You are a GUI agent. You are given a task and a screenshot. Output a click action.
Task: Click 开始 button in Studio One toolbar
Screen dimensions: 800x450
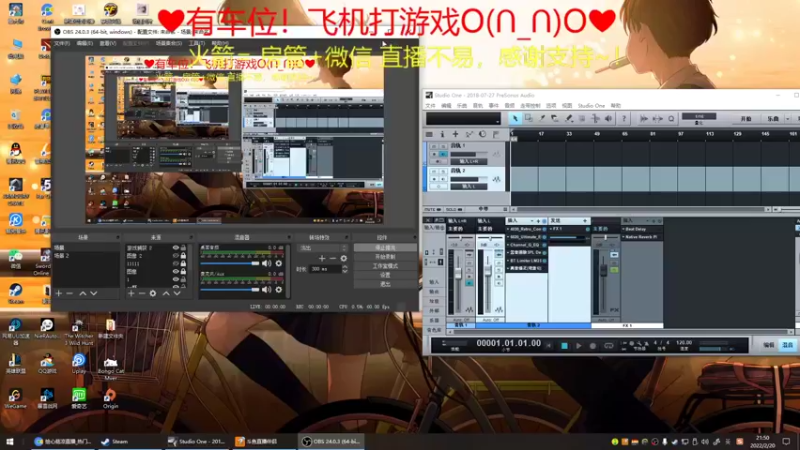746,118
